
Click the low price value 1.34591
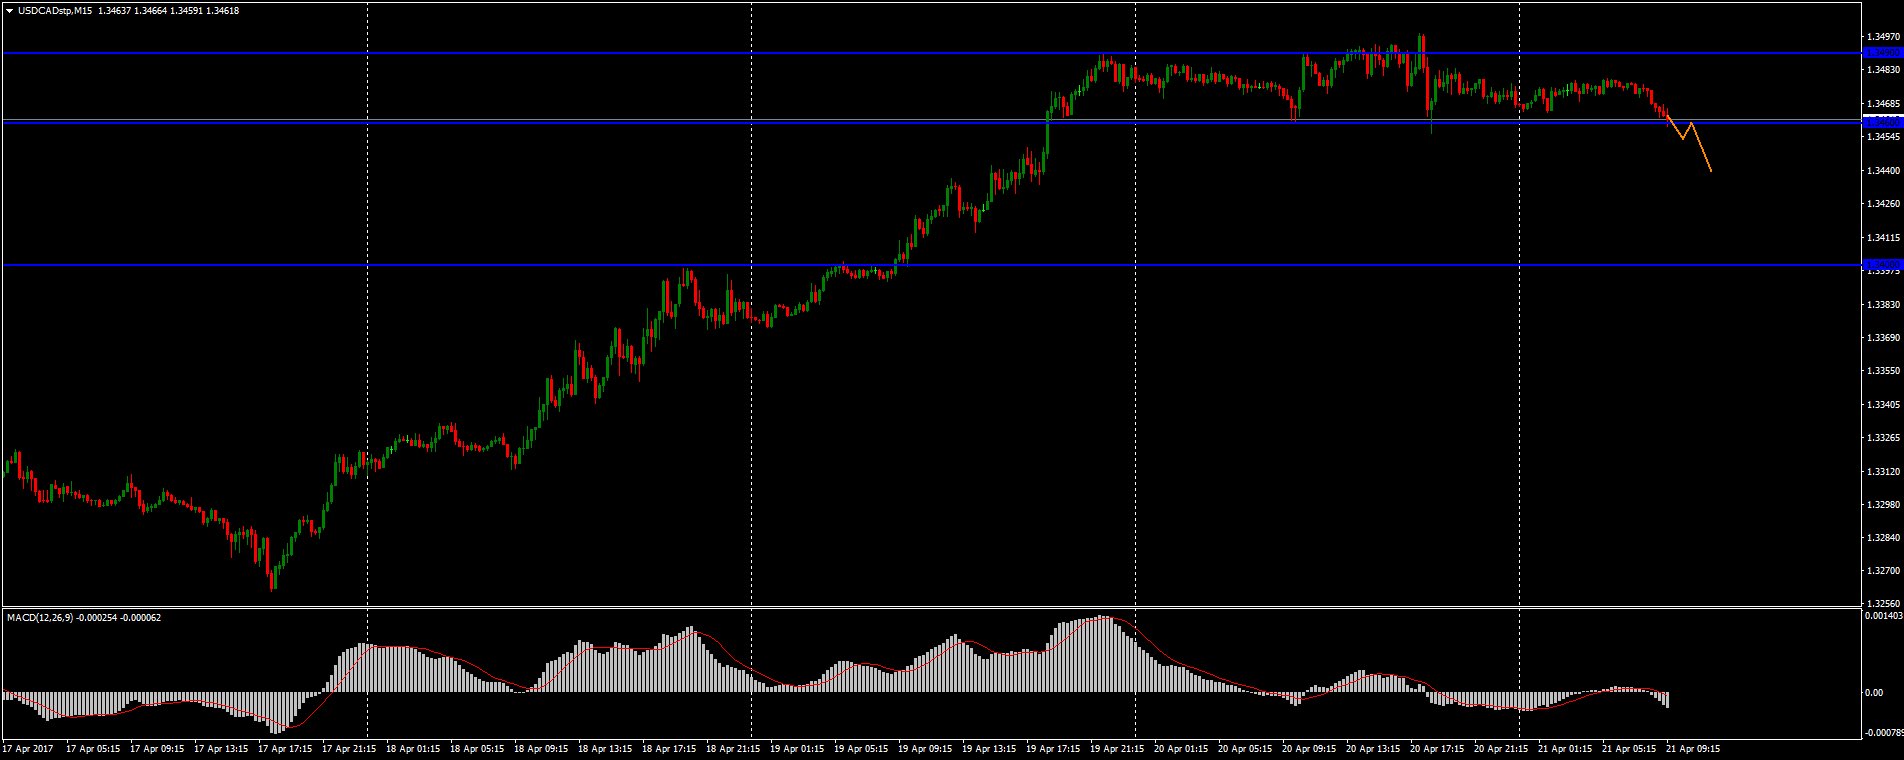click(188, 11)
